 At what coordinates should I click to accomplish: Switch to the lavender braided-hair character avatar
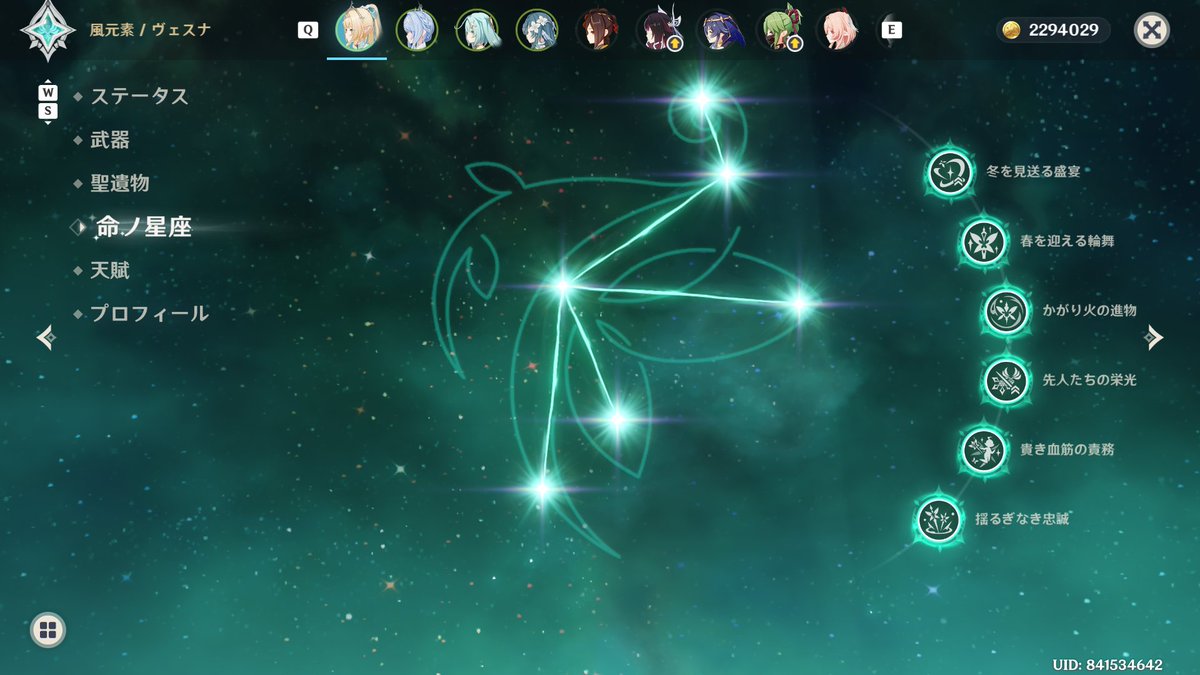pyautogui.click(x=416, y=30)
